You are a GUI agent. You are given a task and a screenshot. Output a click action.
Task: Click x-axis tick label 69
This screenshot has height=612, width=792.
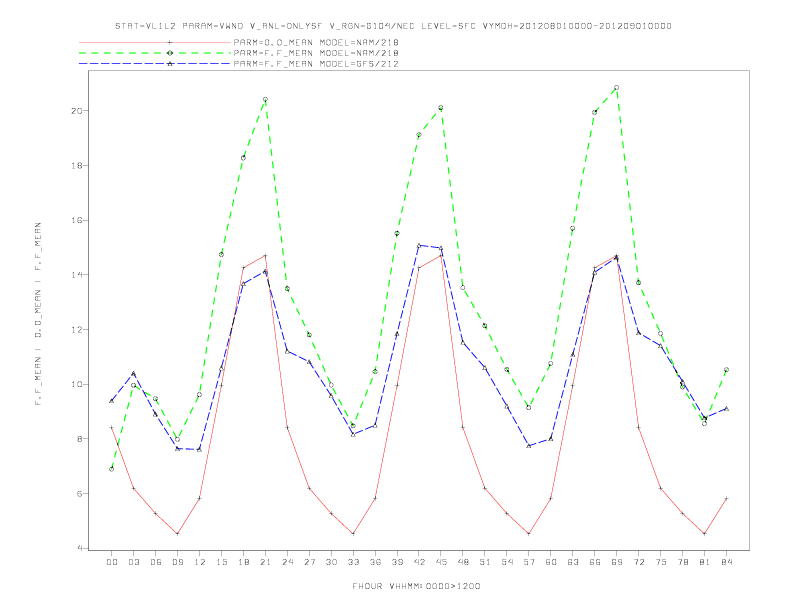[617, 562]
